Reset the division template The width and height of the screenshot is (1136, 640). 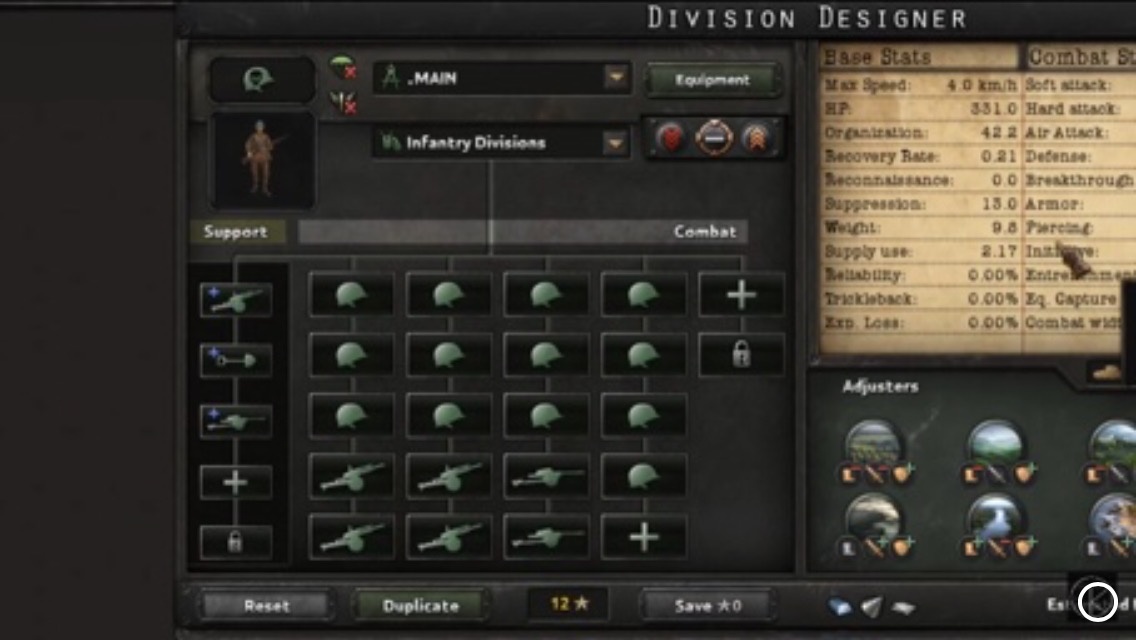click(x=267, y=605)
